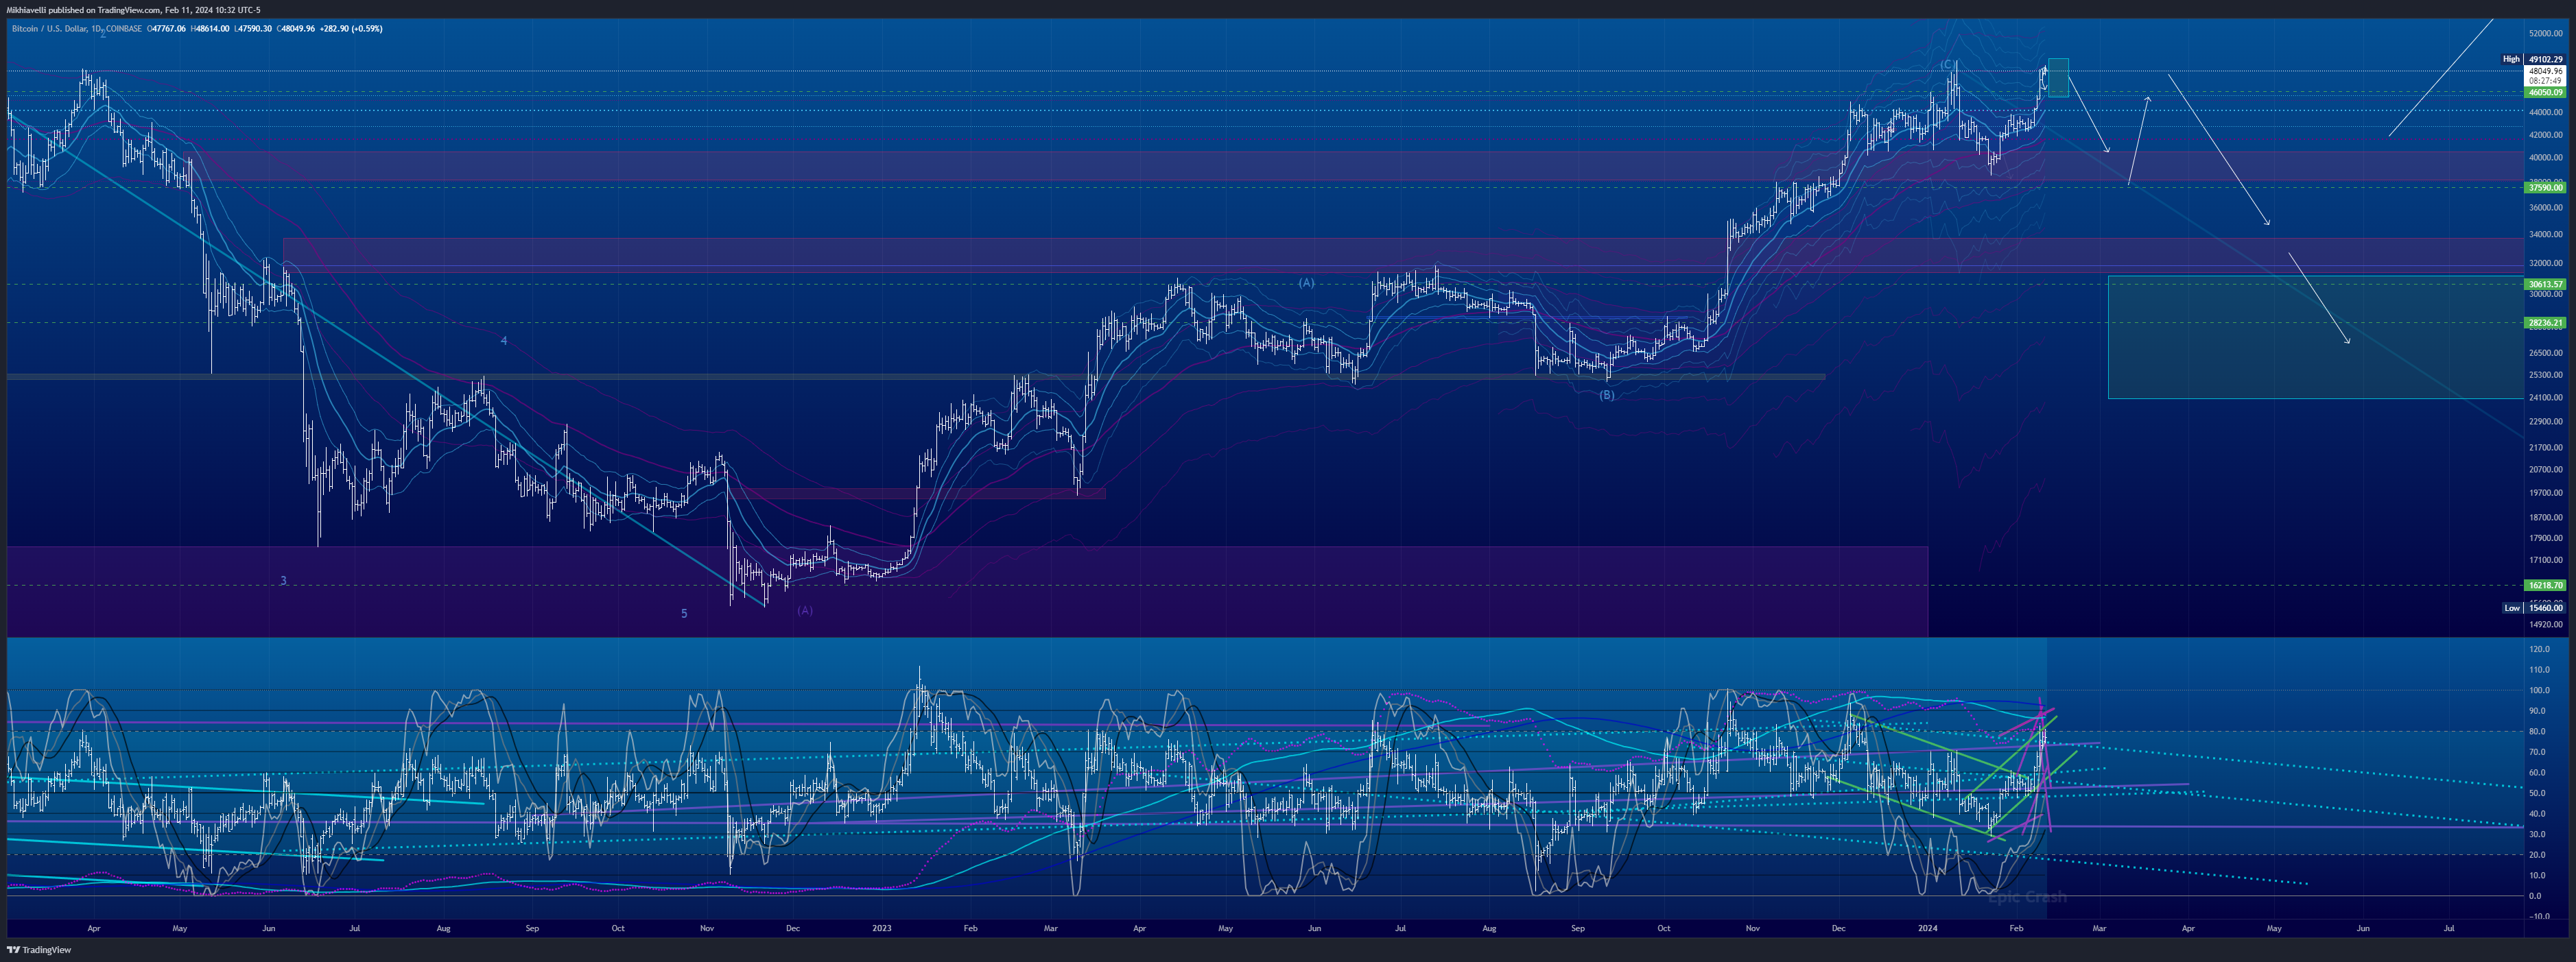Click the 18700.00 tick on the price axis
Viewport: 2576px width, 962px height.
[2546, 517]
